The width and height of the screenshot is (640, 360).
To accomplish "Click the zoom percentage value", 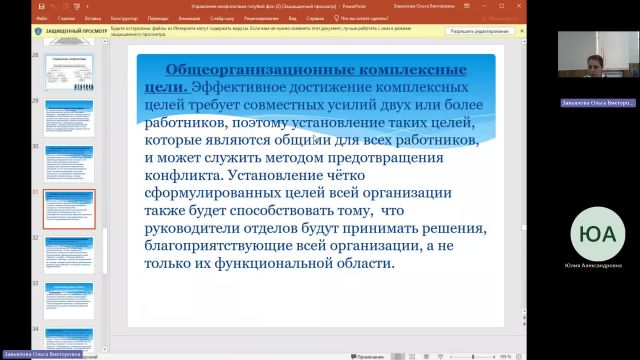I will pyautogui.click(x=505, y=357).
